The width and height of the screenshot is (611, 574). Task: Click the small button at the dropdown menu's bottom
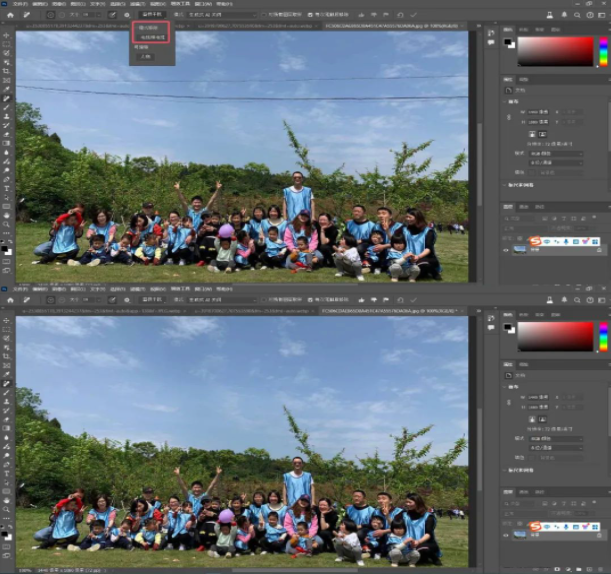pos(146,57)
